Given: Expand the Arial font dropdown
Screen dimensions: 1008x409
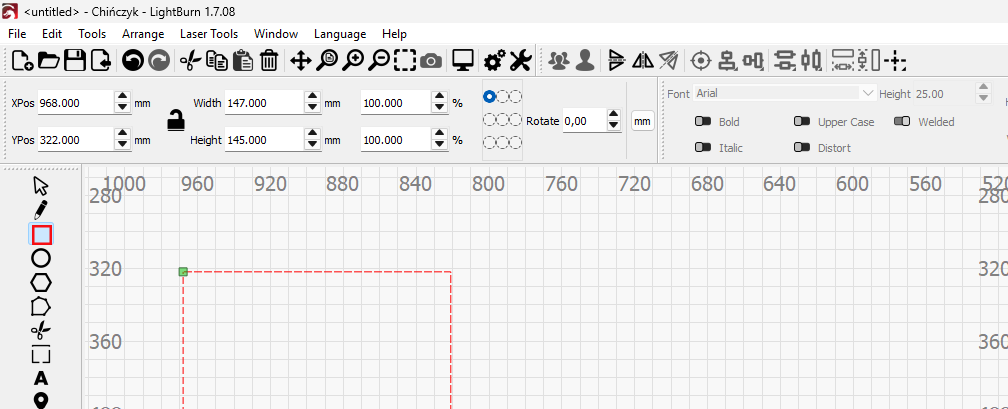Looking at the screenshot, I should tap(867, 93).
